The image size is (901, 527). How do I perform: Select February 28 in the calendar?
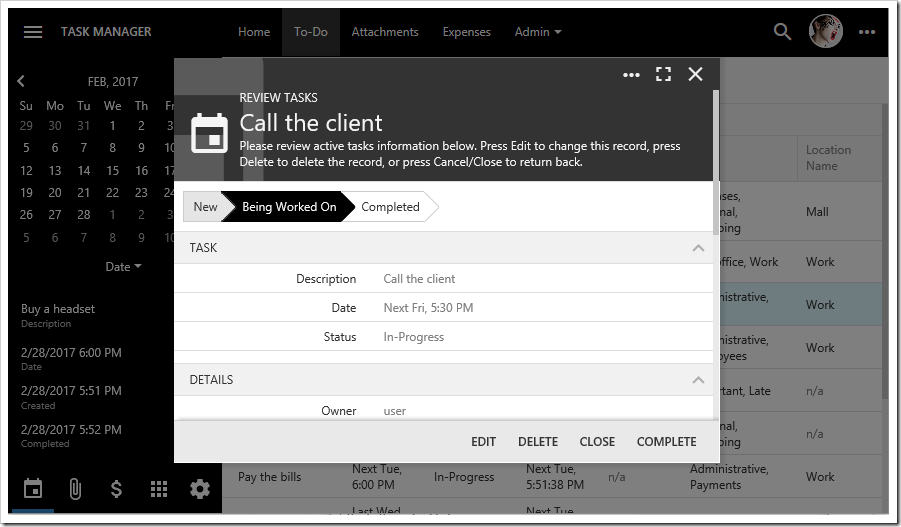84,215
